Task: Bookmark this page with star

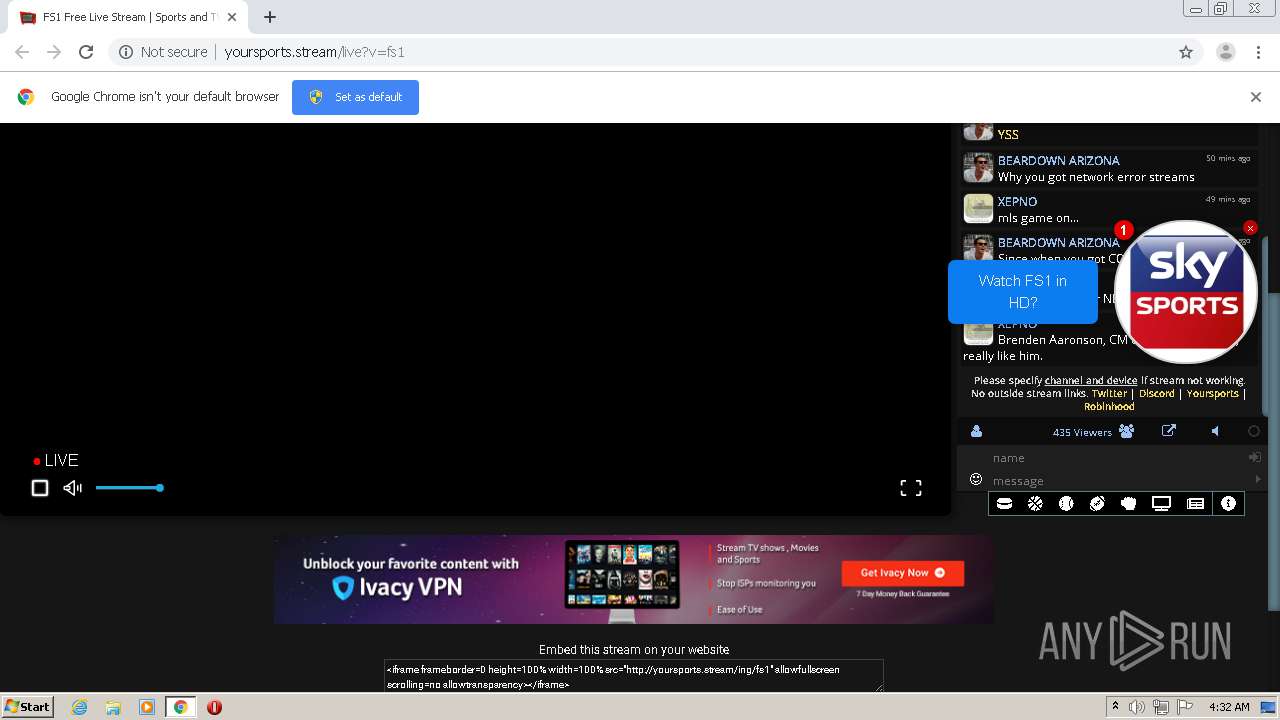Action: (x=1186, y=52)
